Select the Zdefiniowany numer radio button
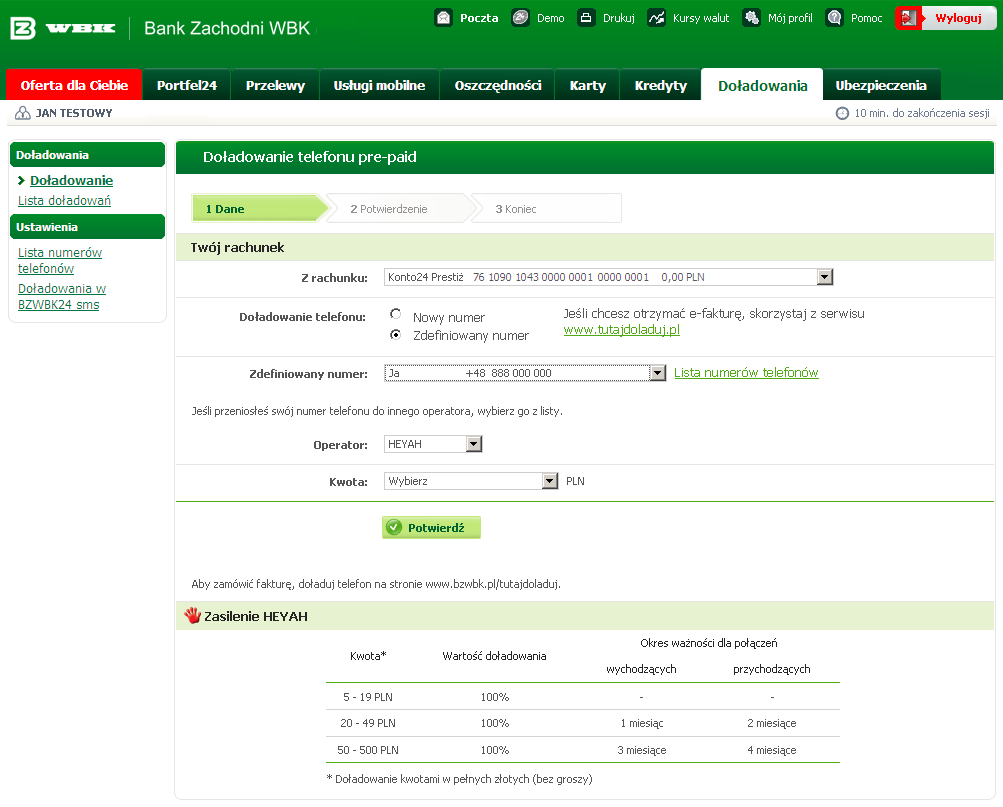 [396, 334]
